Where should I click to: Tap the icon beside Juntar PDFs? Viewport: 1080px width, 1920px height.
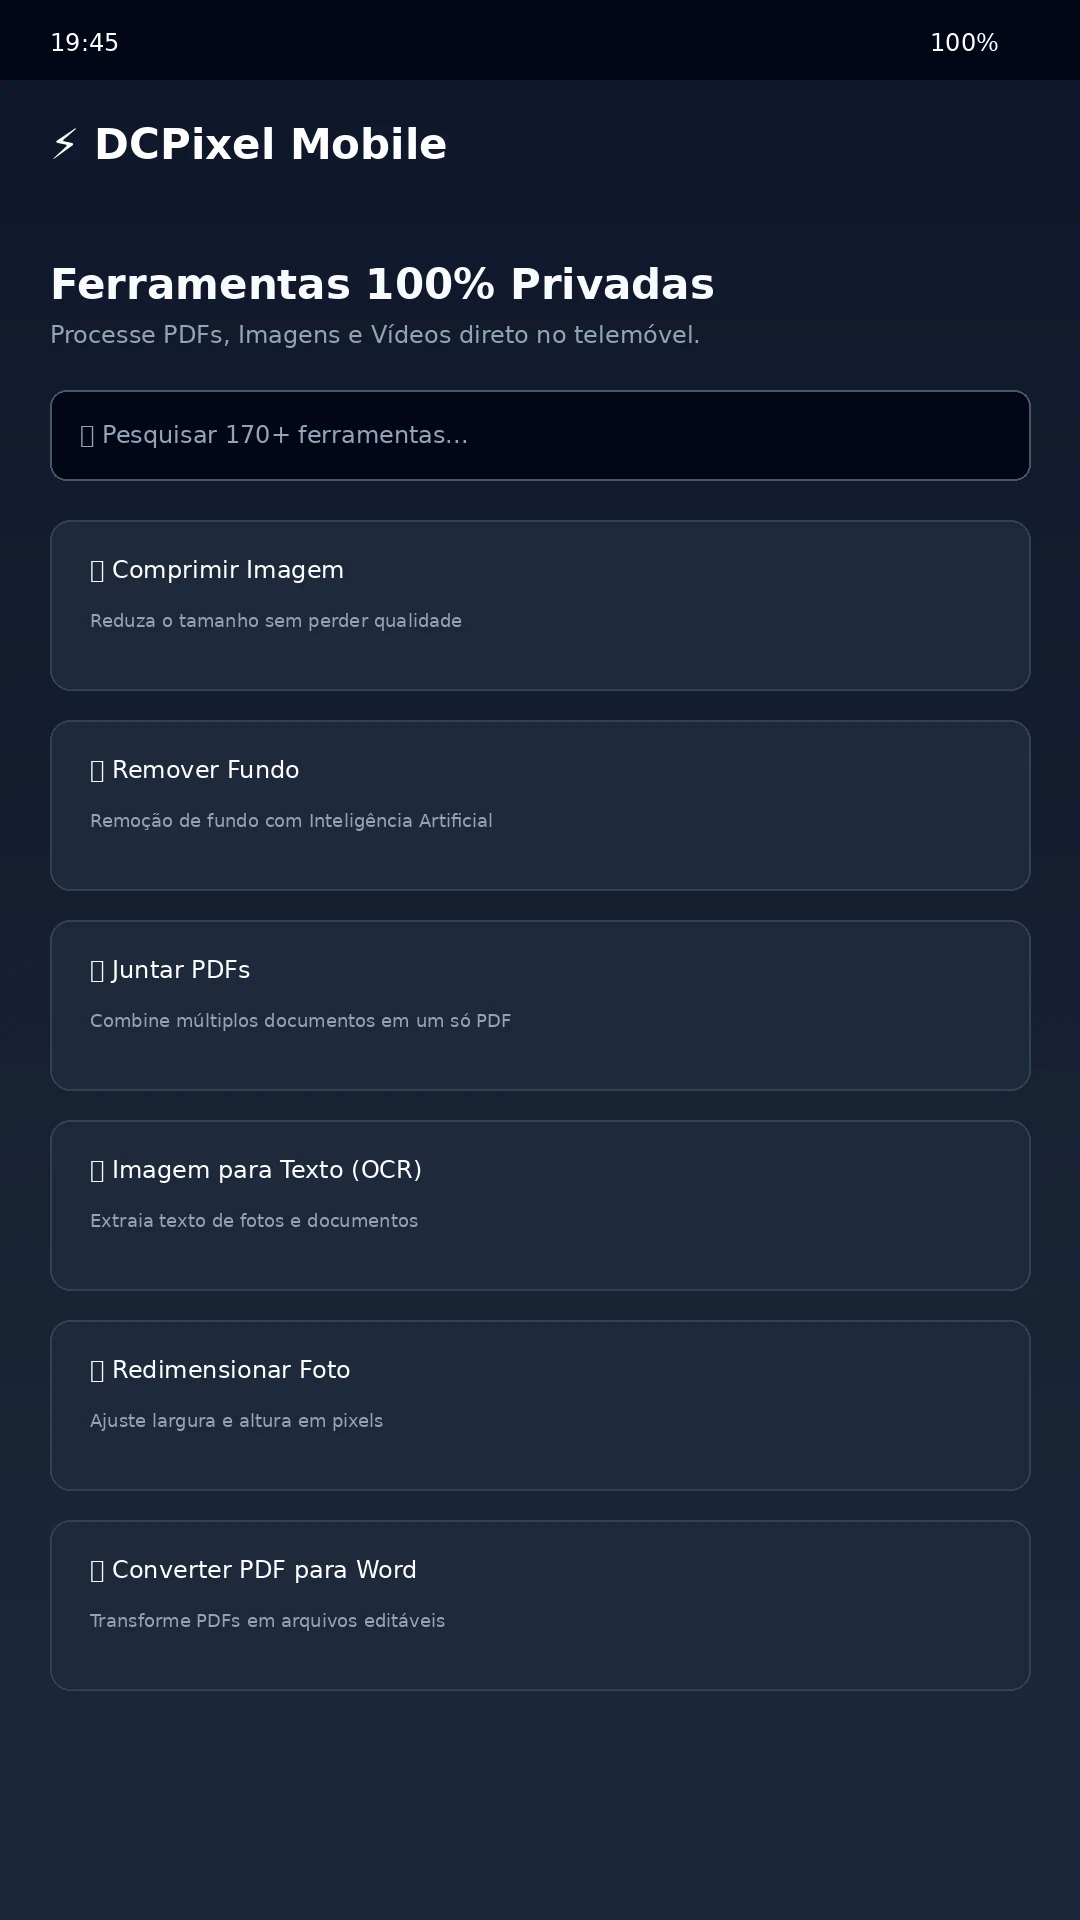pyautogui.click(x=97, y=971)
